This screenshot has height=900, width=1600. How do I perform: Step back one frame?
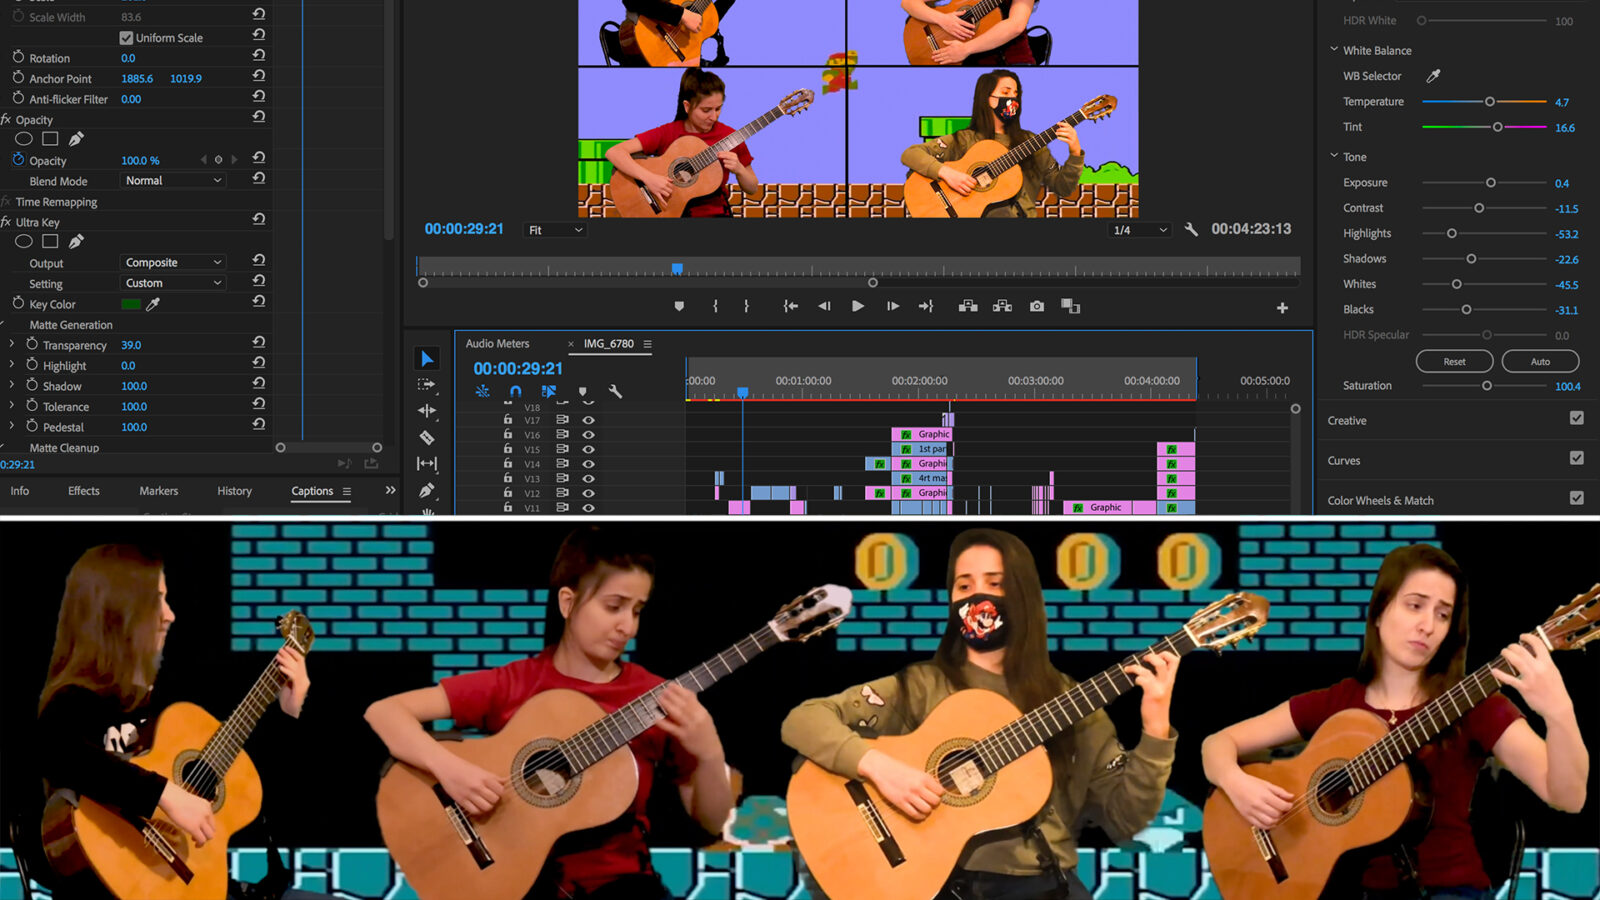tap(824, 307)
